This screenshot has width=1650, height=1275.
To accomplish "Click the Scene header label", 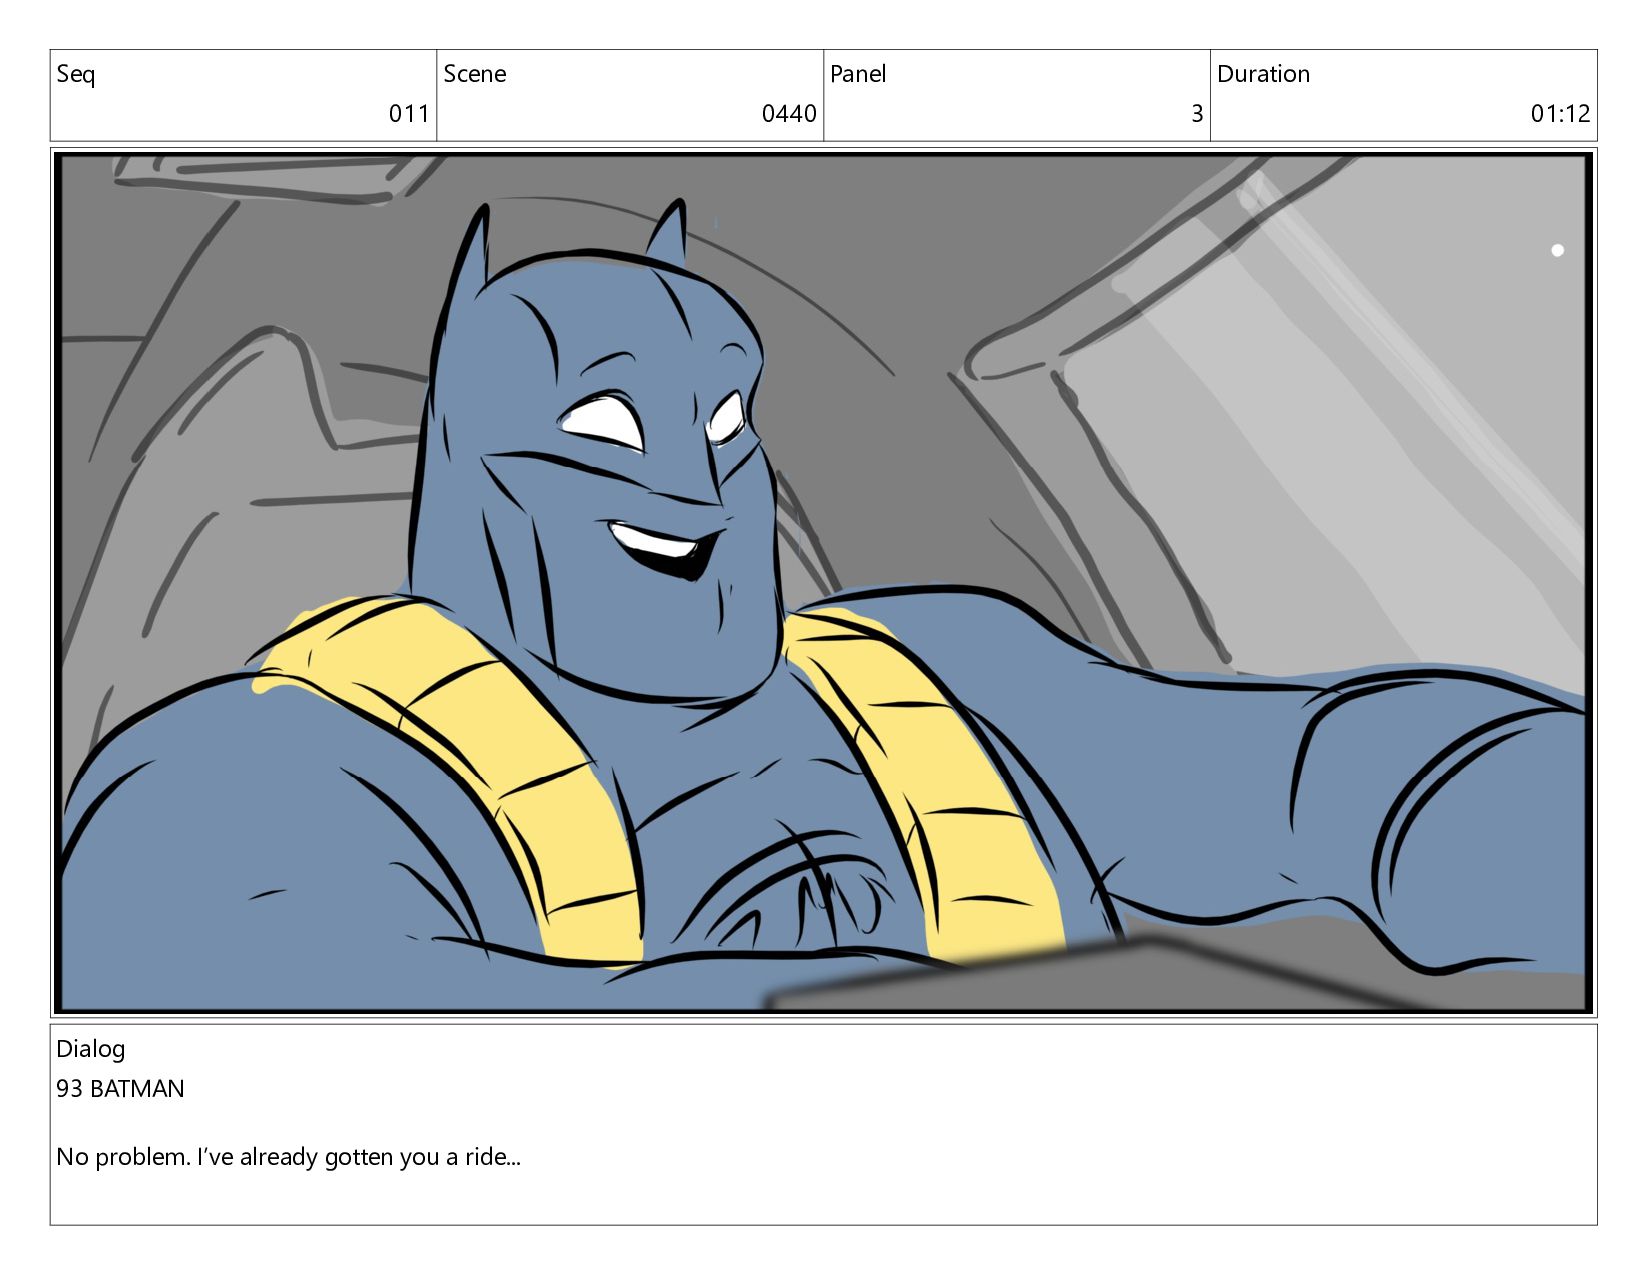I will click(x=475, y=74).
